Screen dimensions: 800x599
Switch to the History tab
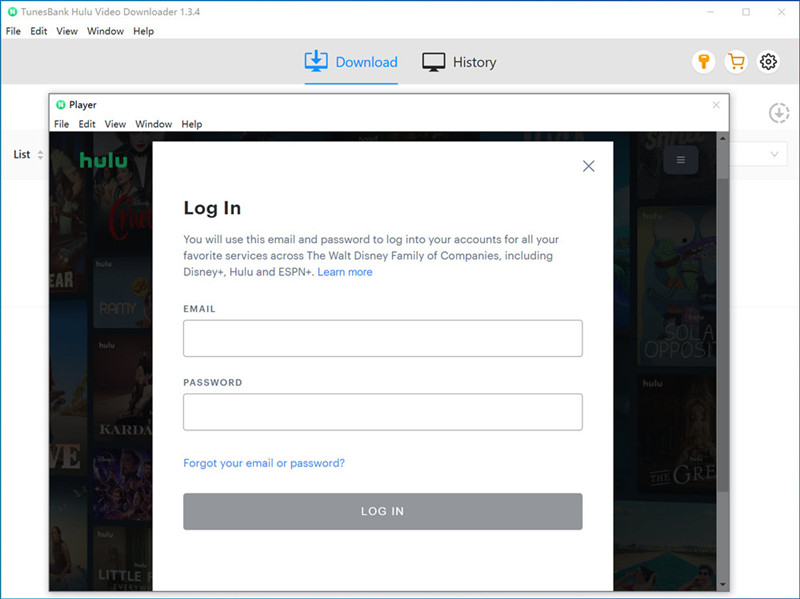coord(459,62)
